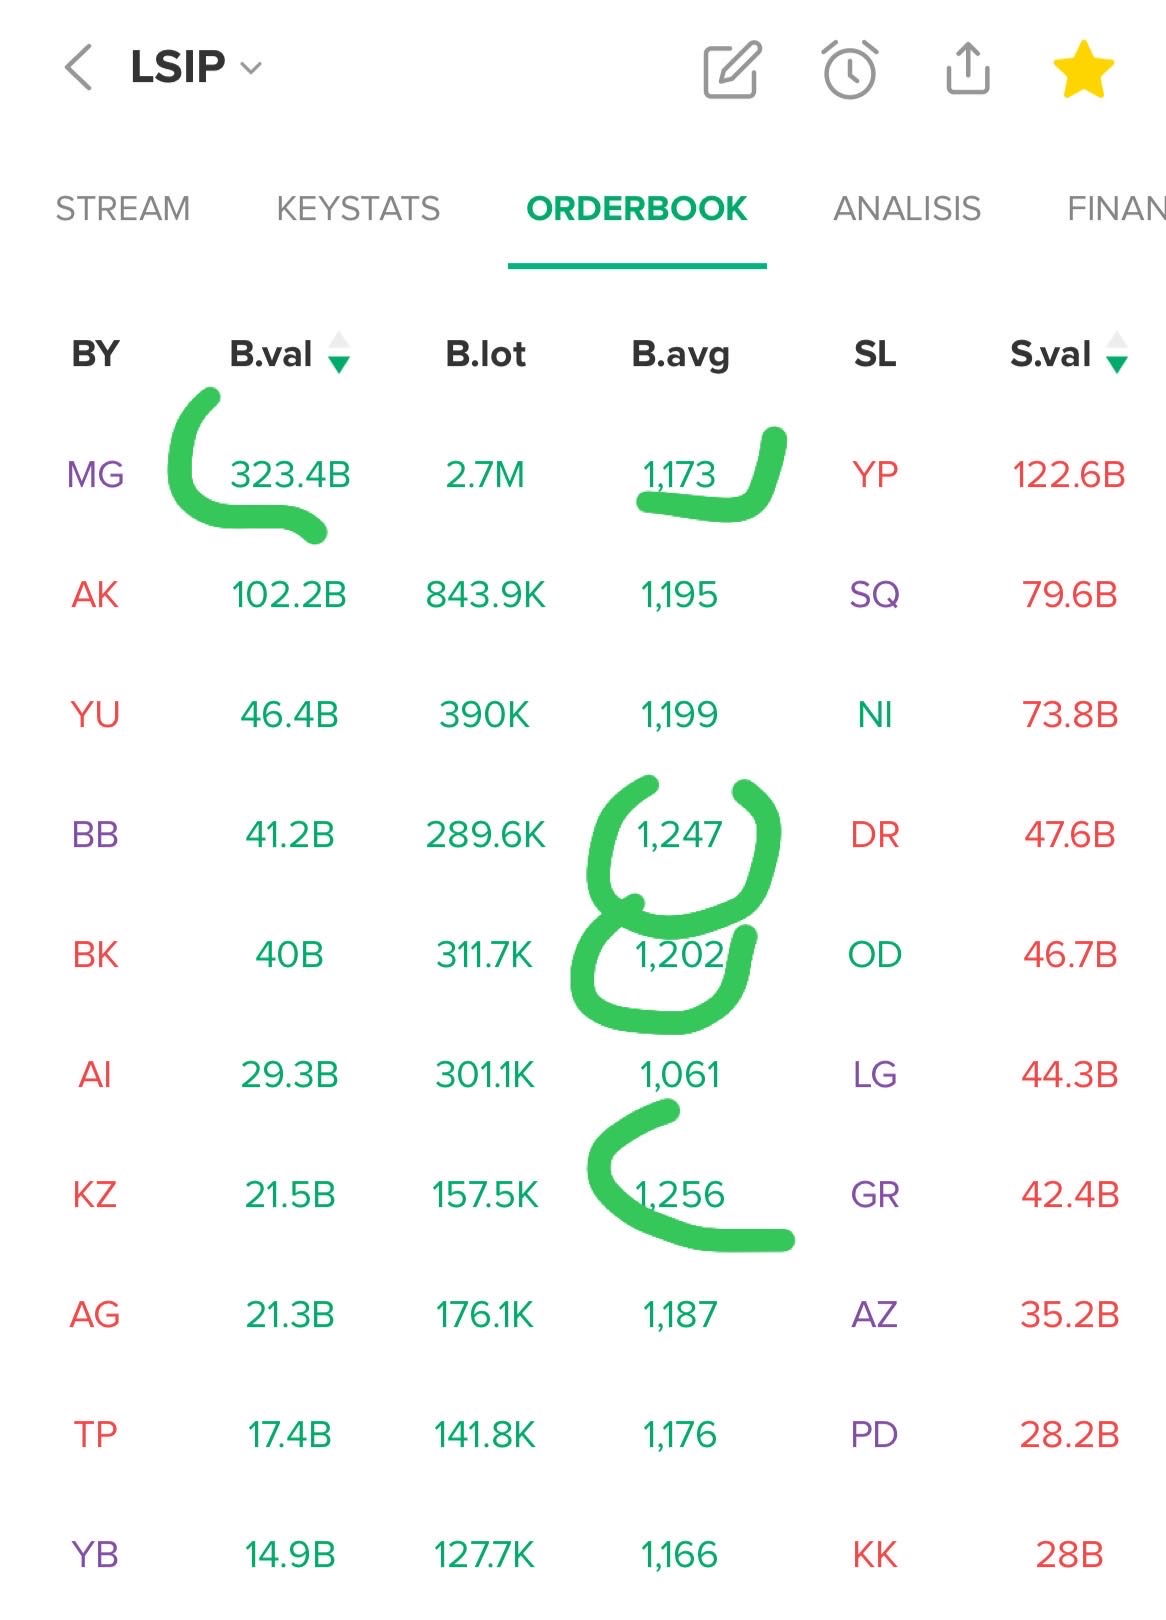Open the partially visible FINAN tab
The image size is (1166, 1620).
pyautogui.click(x=1115, y=208)
